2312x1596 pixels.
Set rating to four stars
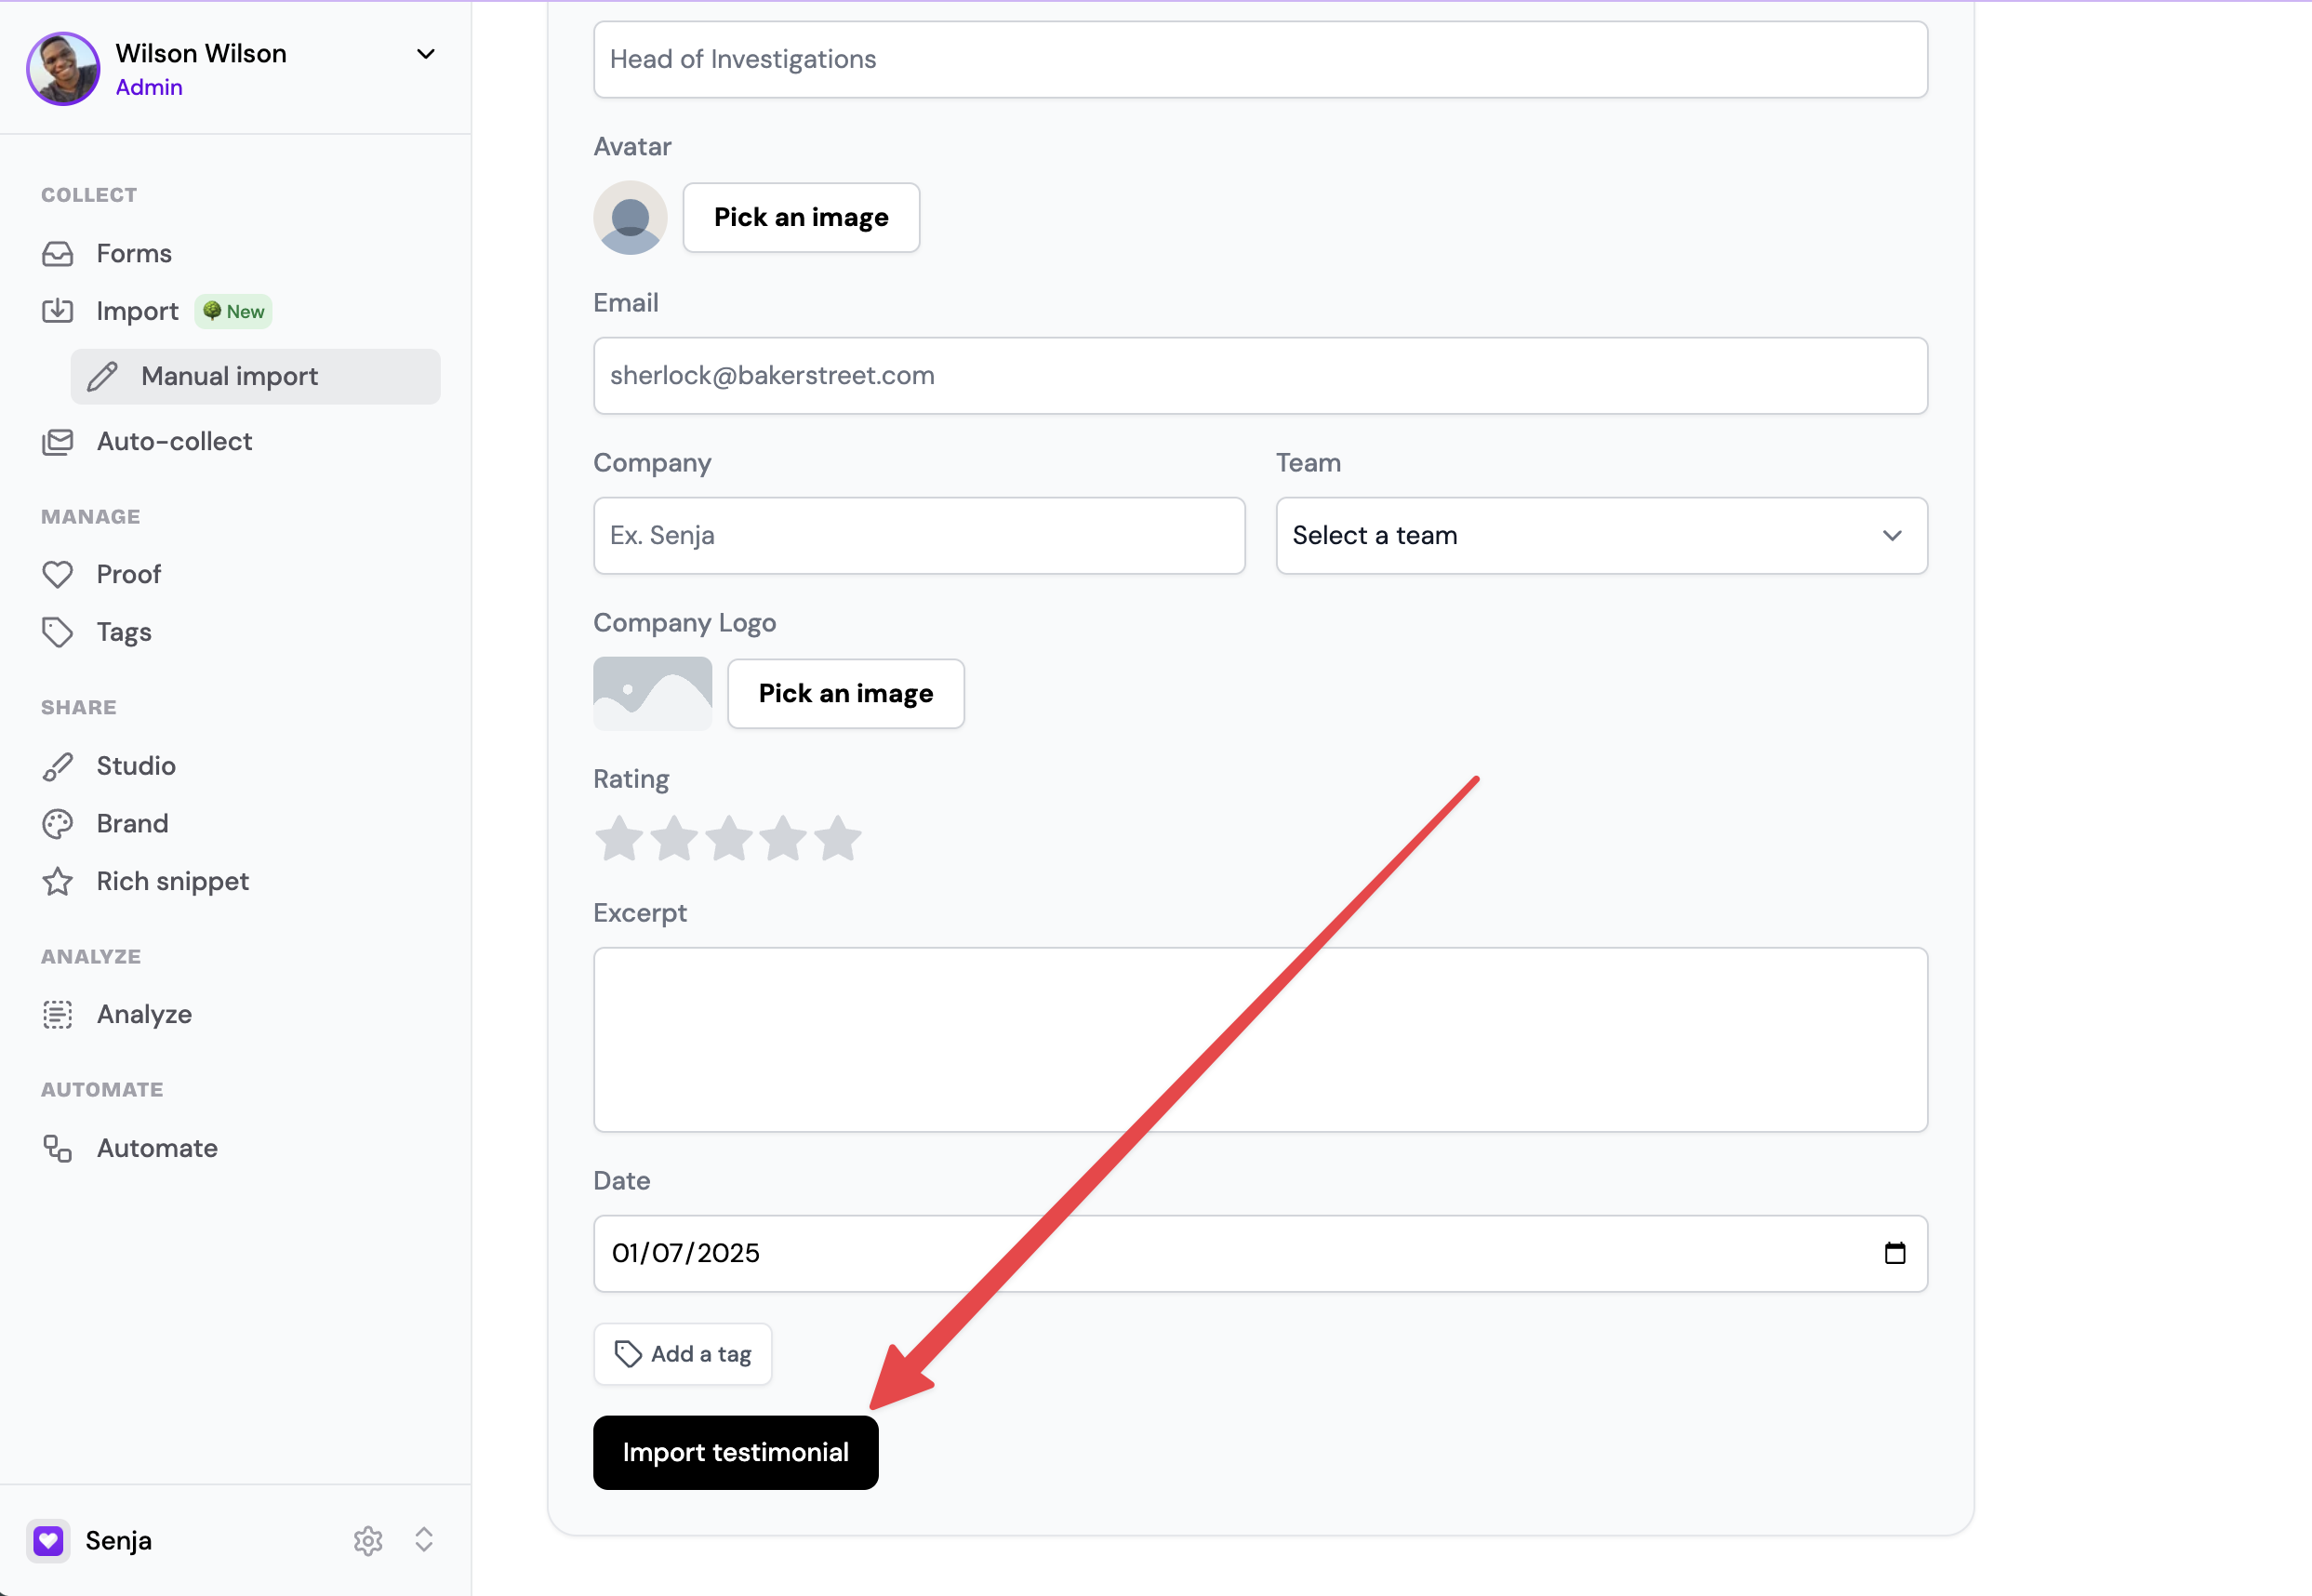pos(783,838)
